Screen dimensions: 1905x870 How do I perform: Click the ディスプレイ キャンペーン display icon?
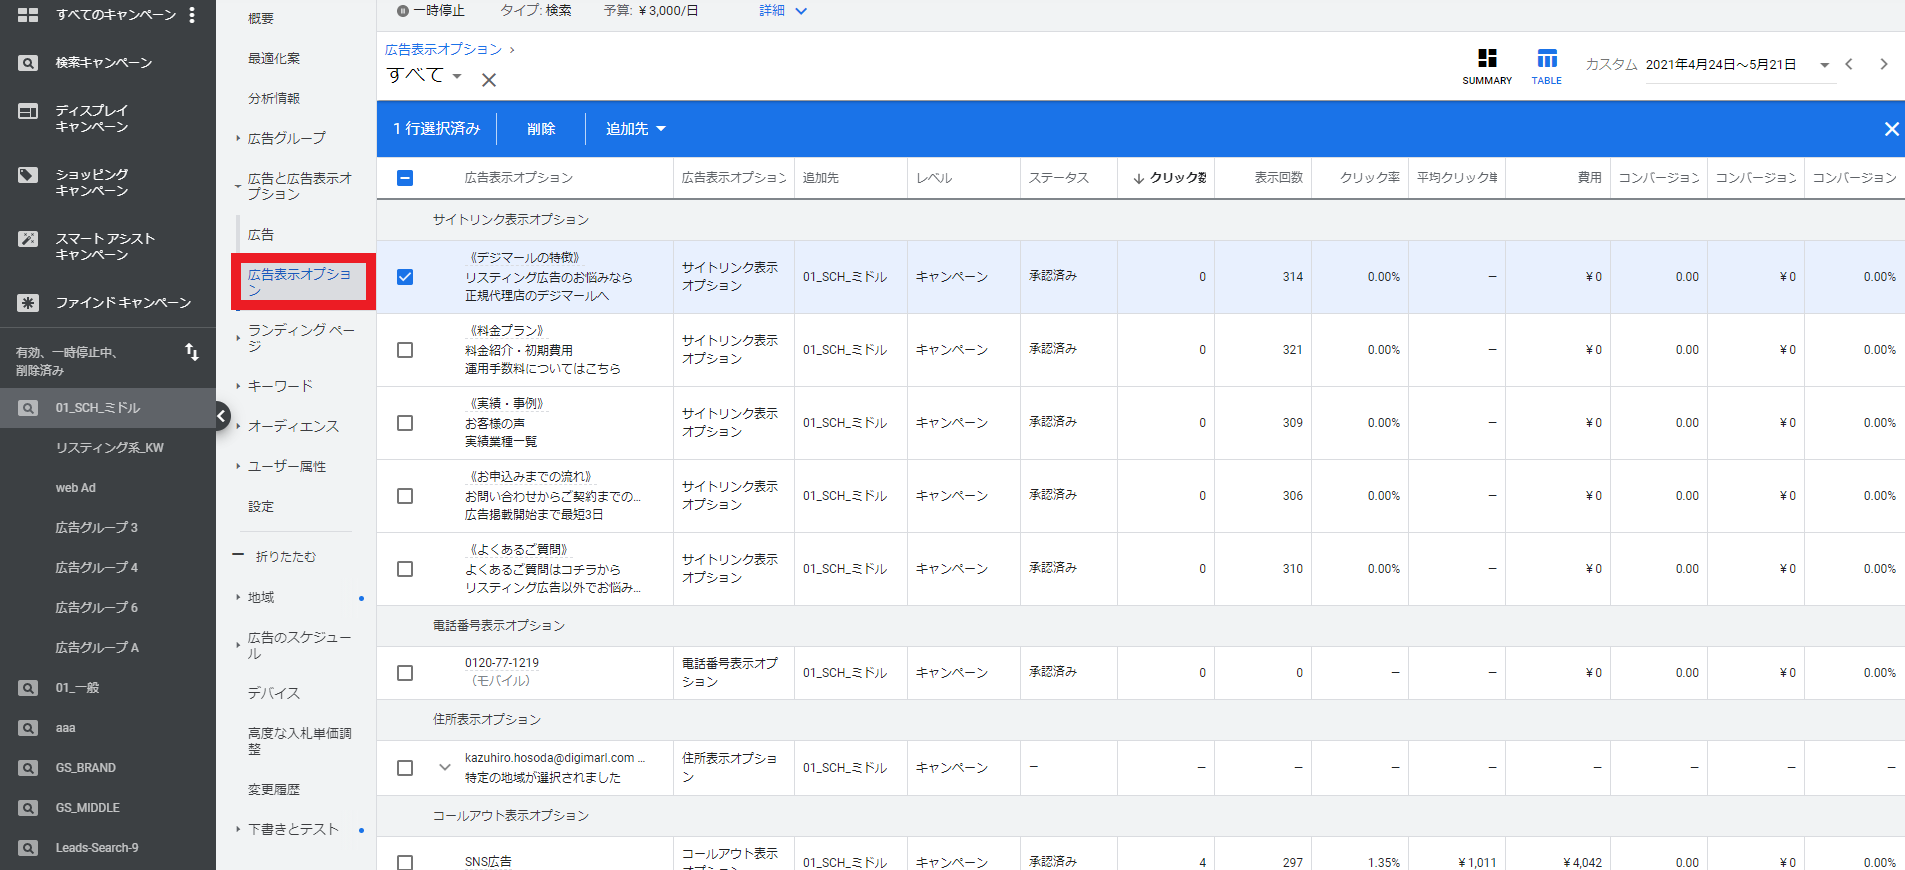(x=28, y=111)
